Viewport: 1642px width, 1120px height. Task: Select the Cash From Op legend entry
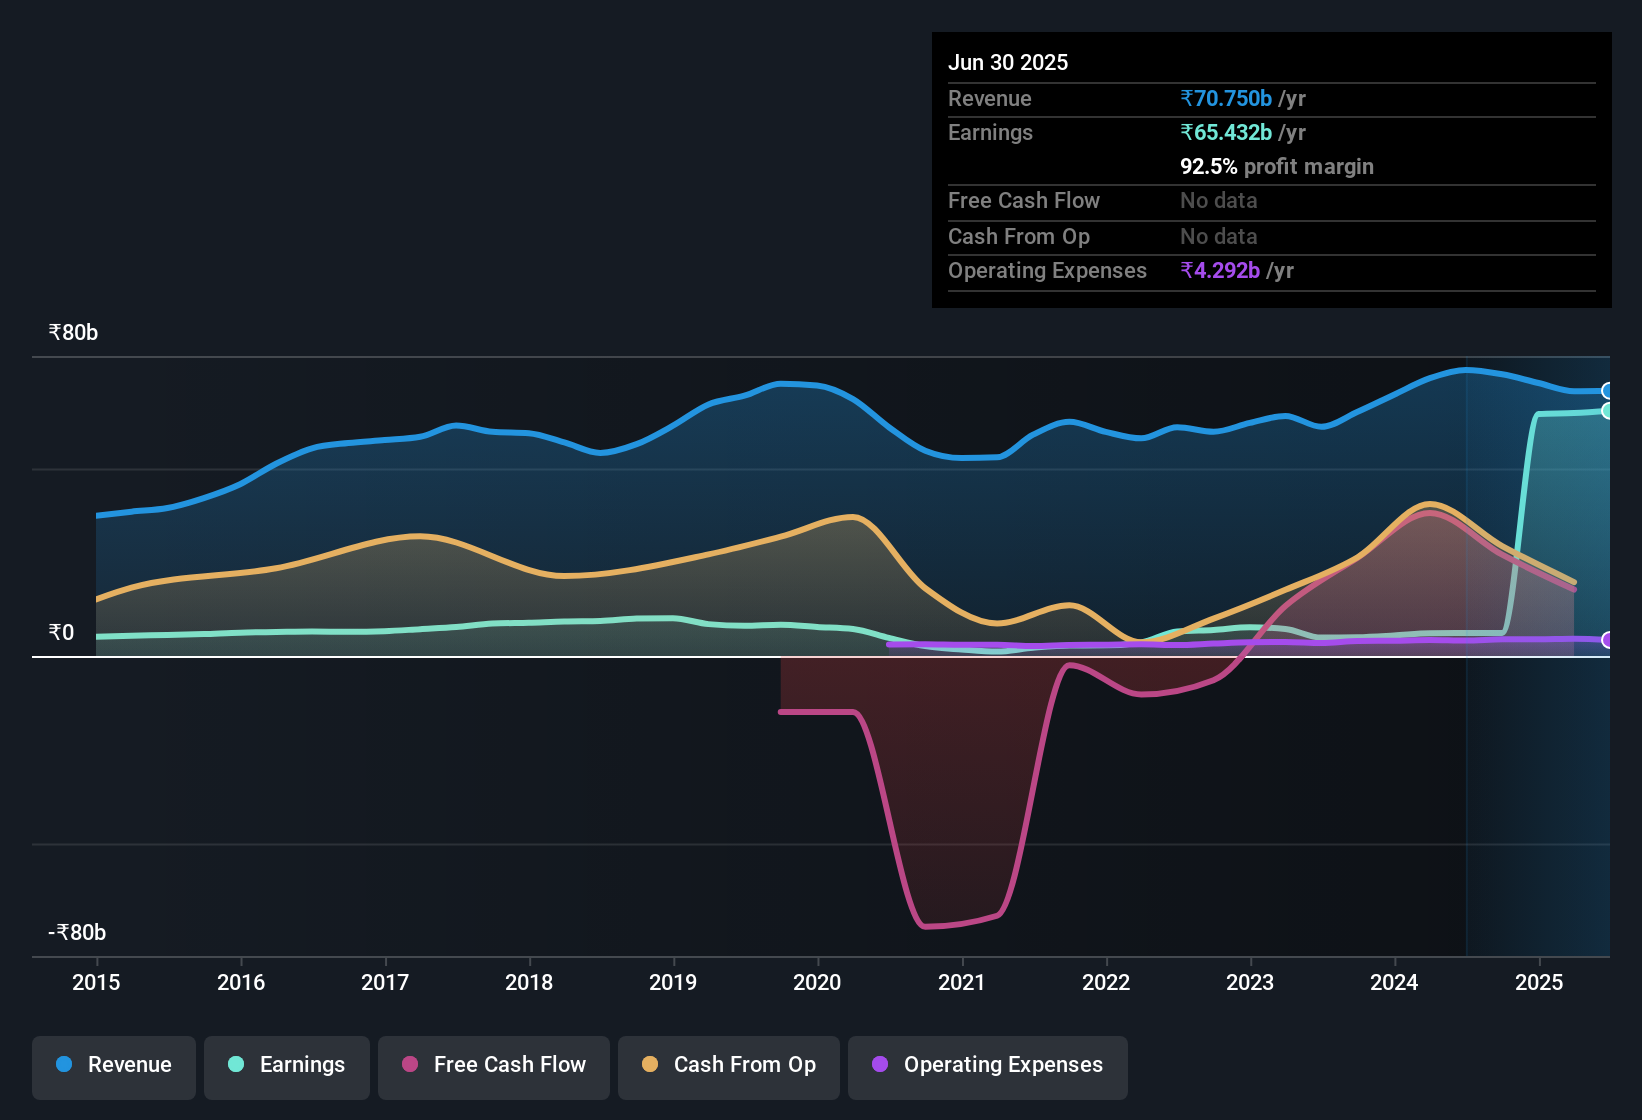click(728, 1065)
